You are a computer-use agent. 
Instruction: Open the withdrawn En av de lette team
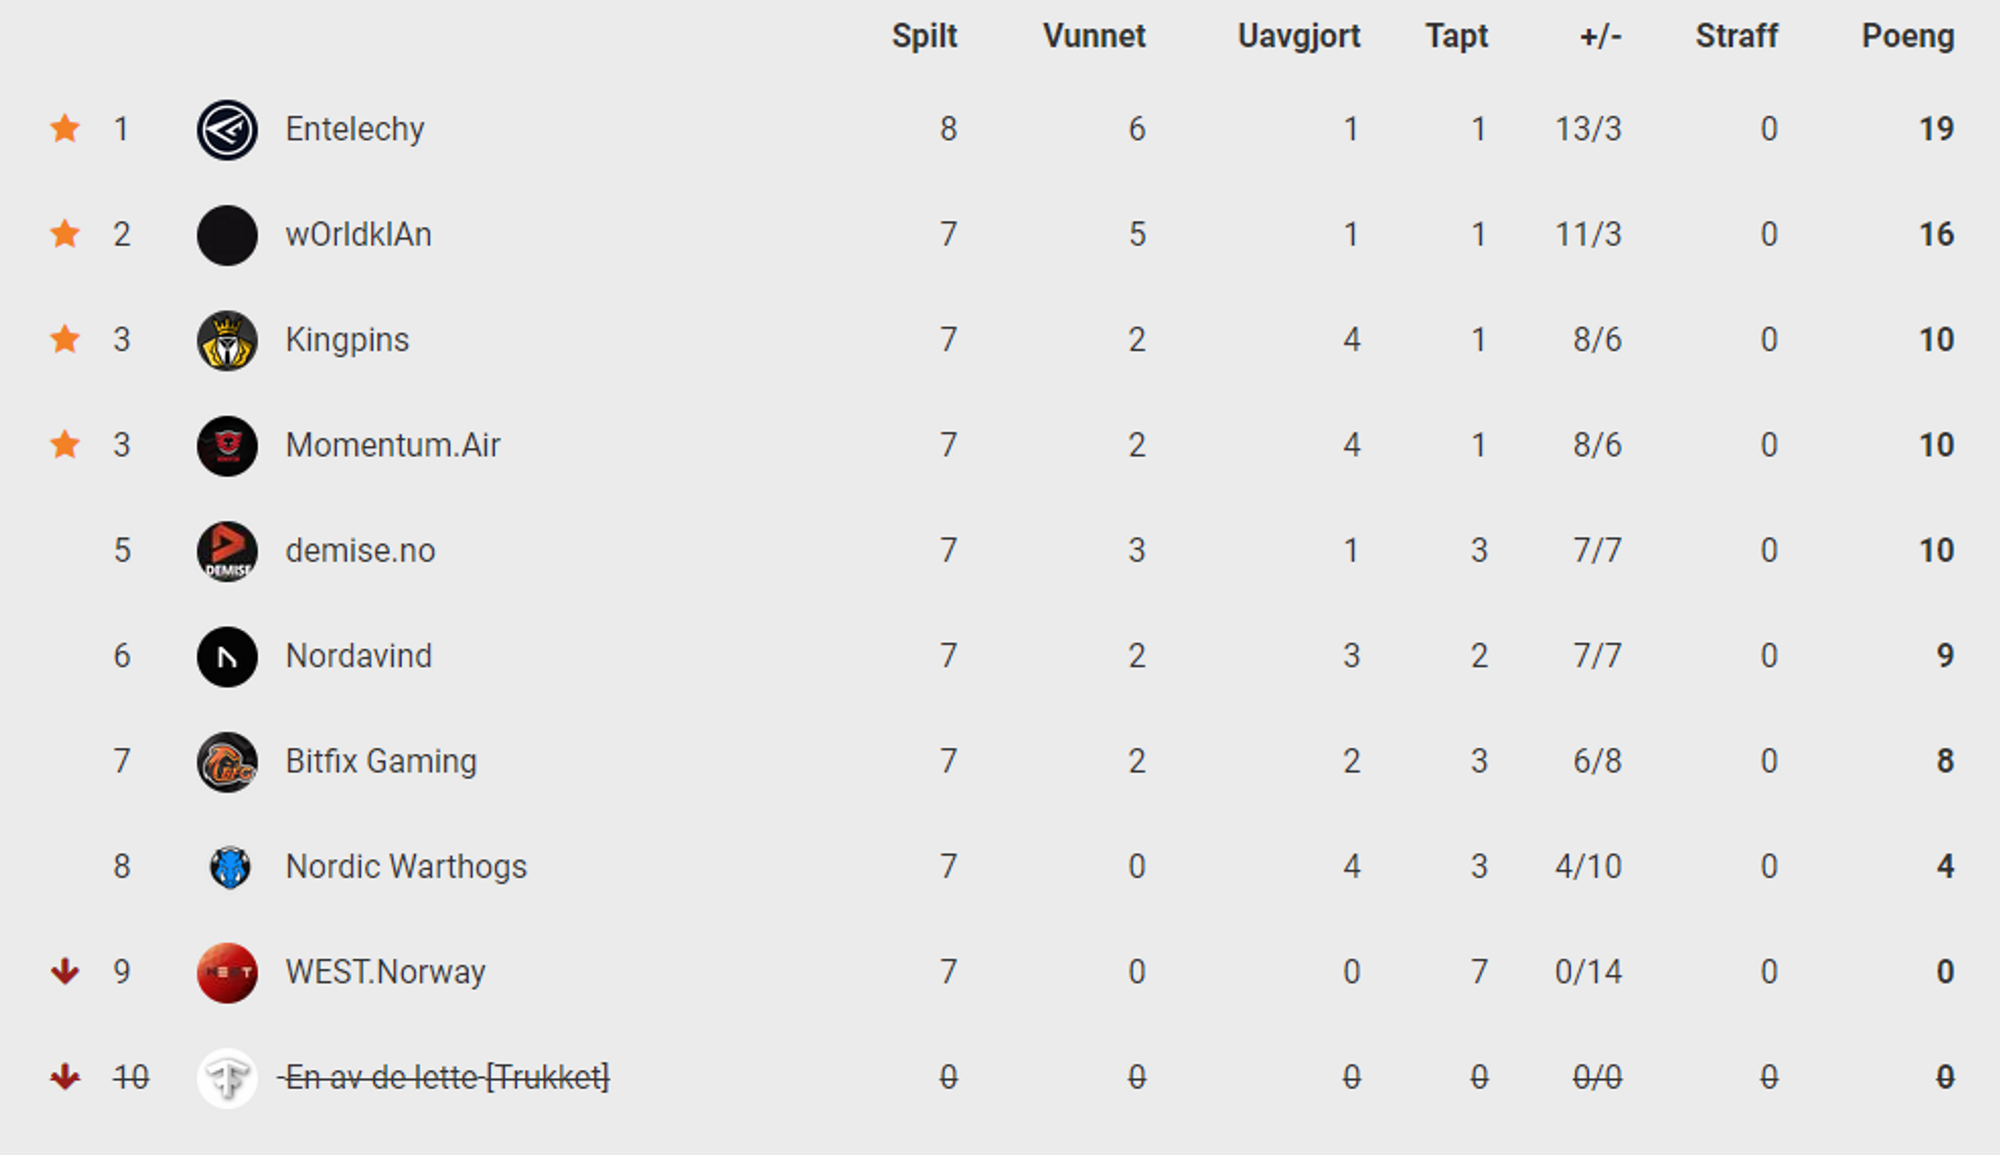[447, 1077]
